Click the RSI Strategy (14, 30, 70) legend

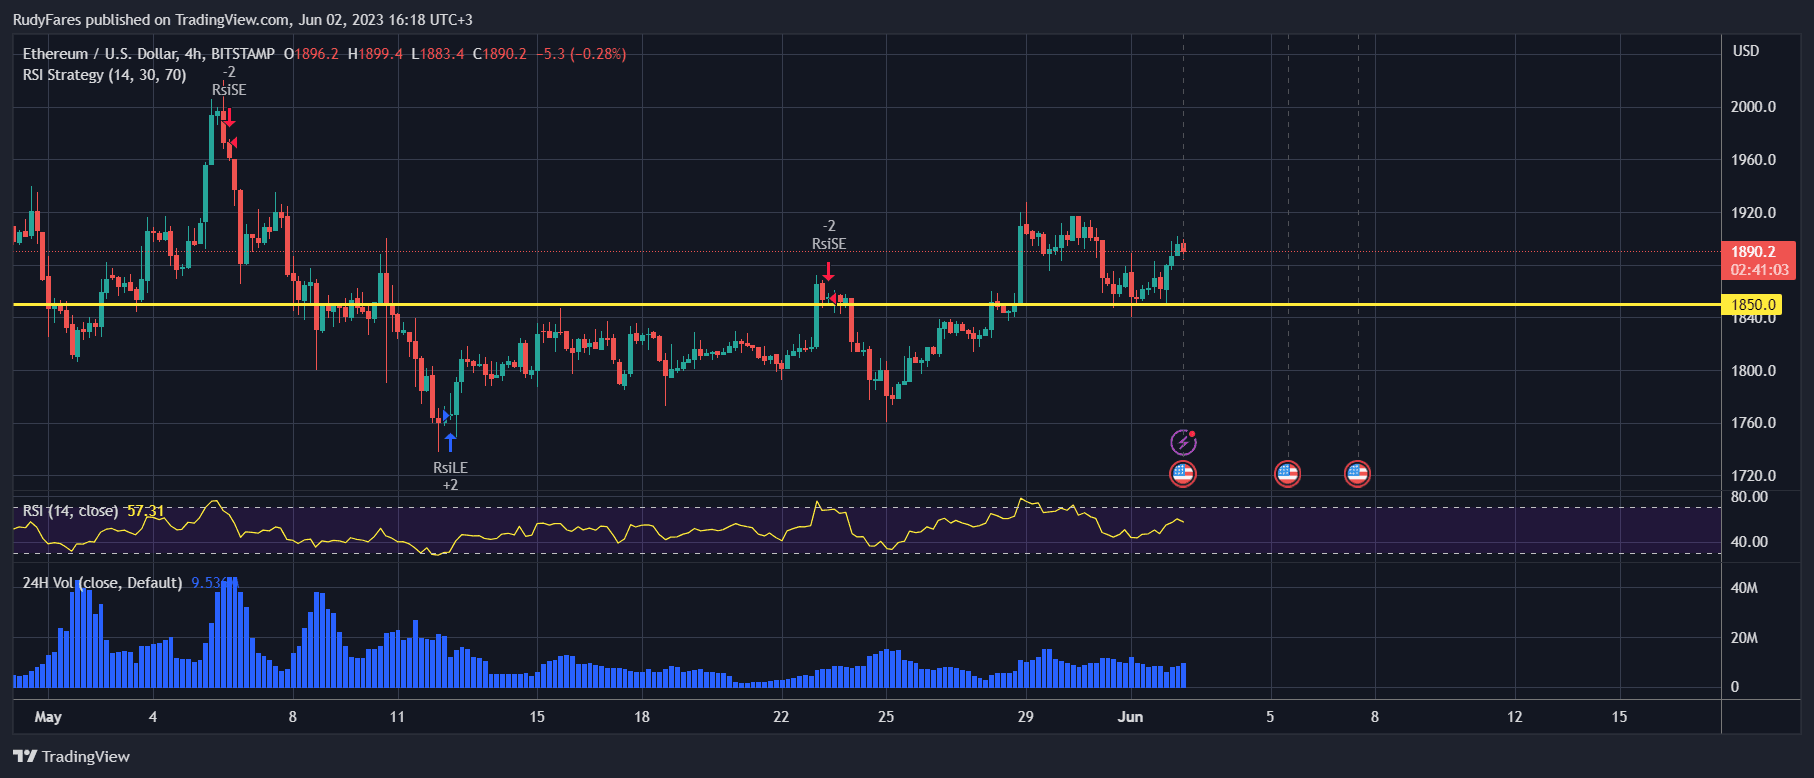(x=104, y=75)
